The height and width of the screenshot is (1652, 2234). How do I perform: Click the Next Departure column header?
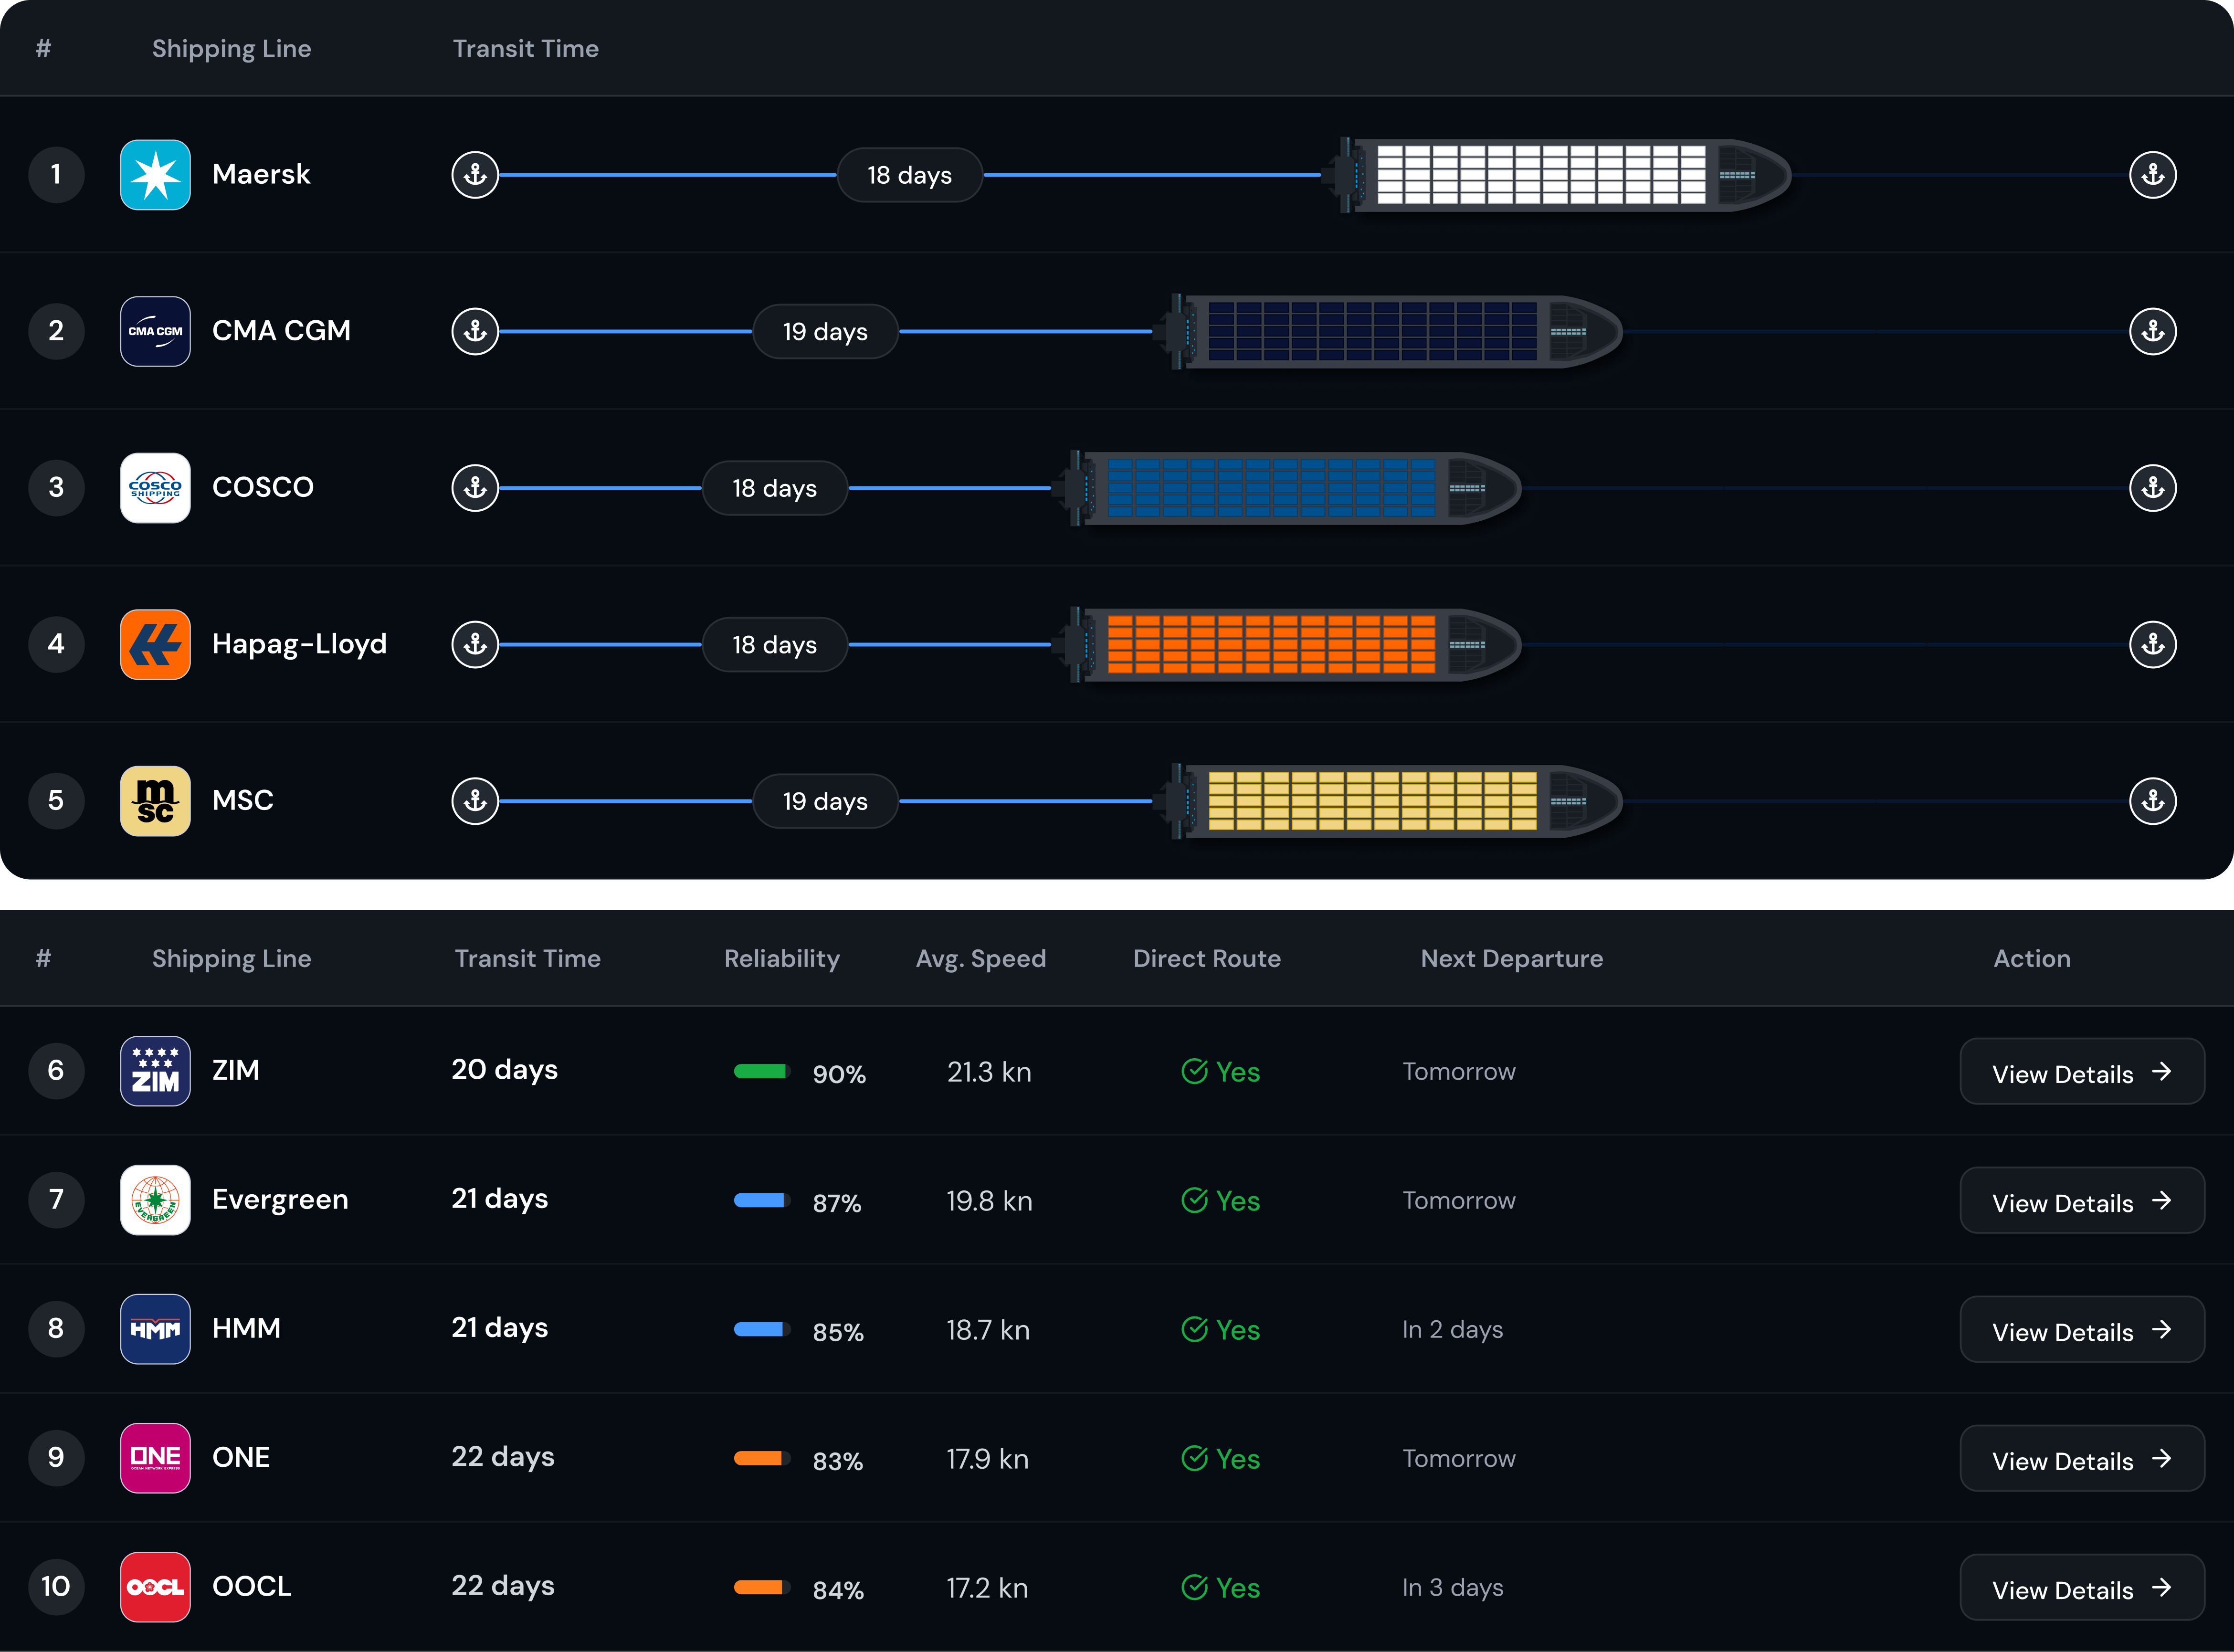tap(1512, 959)
